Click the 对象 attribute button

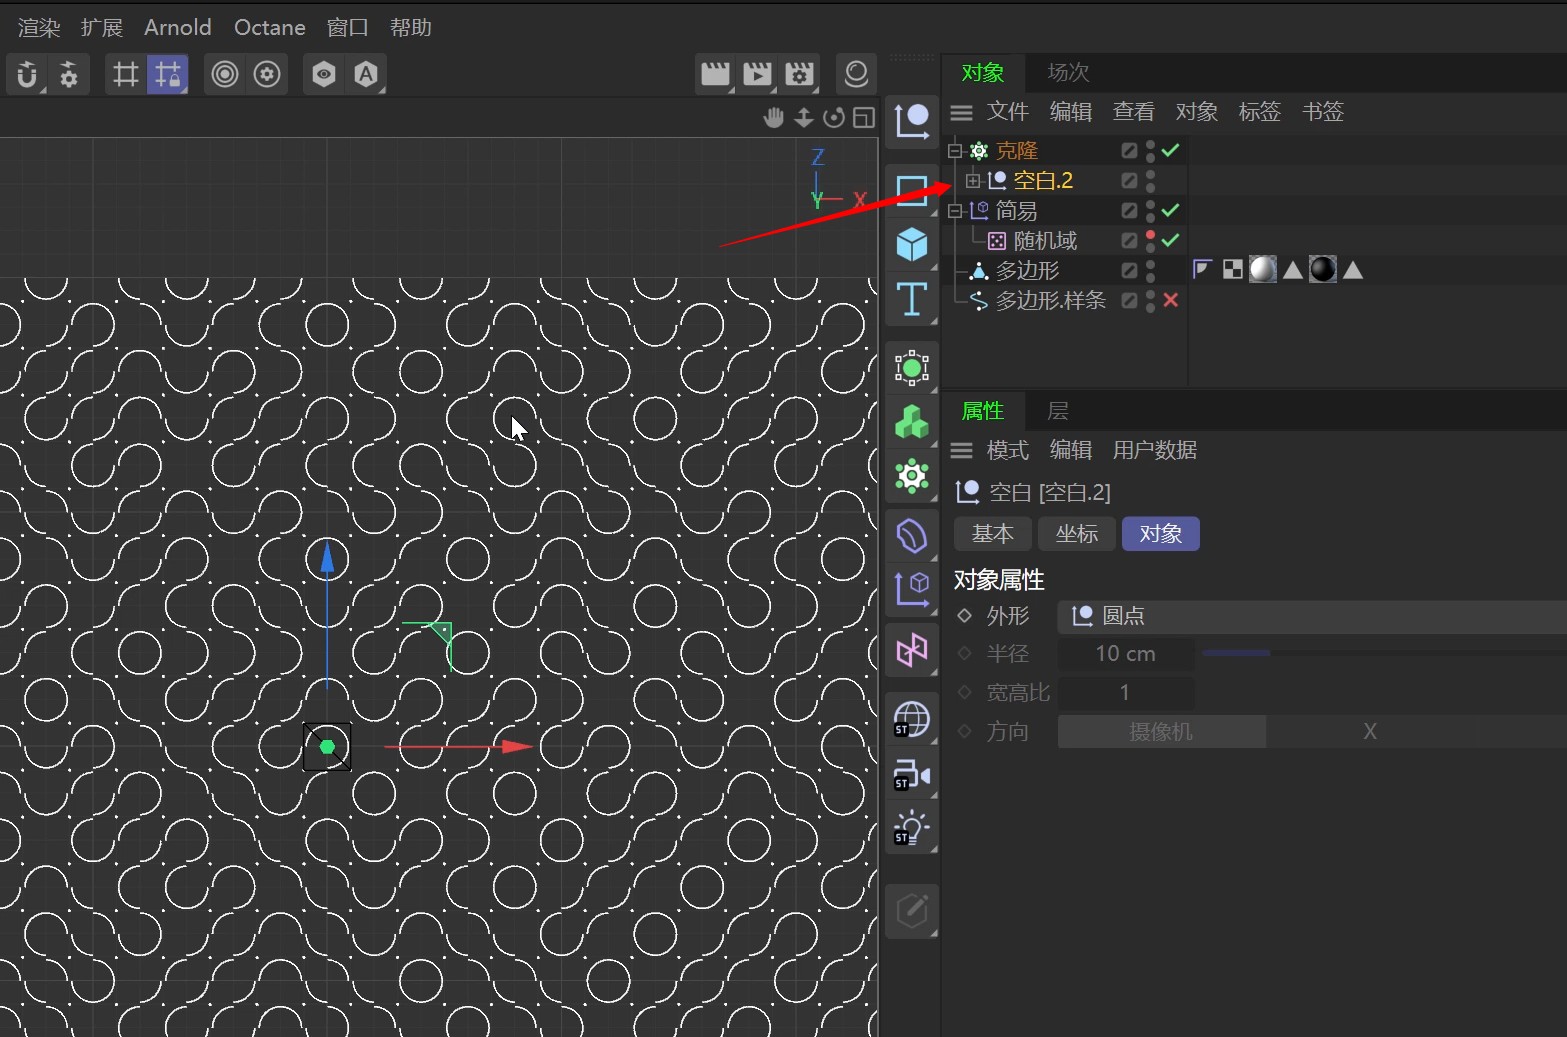tap(1161, 534)
